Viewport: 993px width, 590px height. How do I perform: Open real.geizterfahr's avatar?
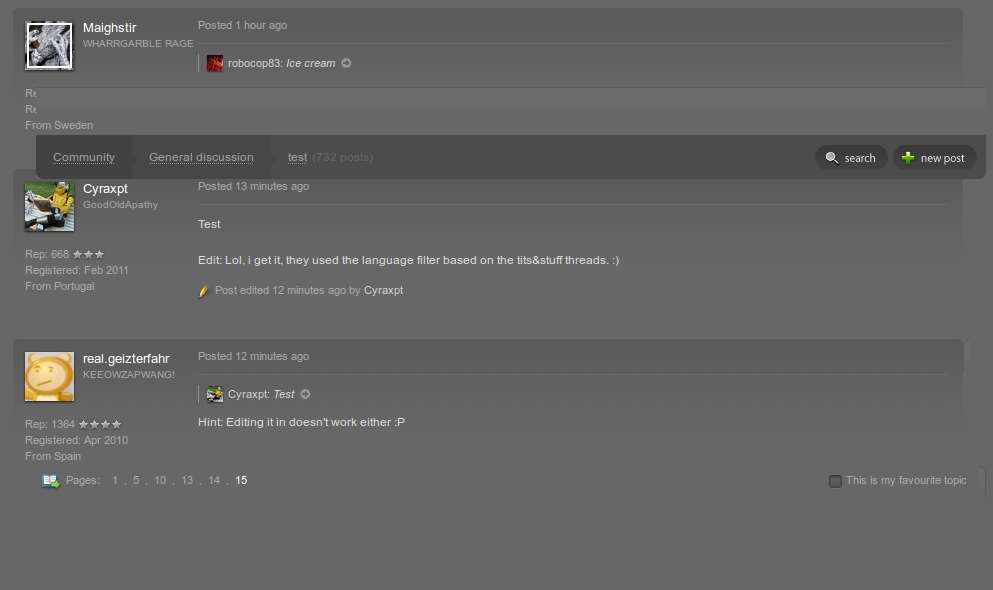[x=49, y=377]
